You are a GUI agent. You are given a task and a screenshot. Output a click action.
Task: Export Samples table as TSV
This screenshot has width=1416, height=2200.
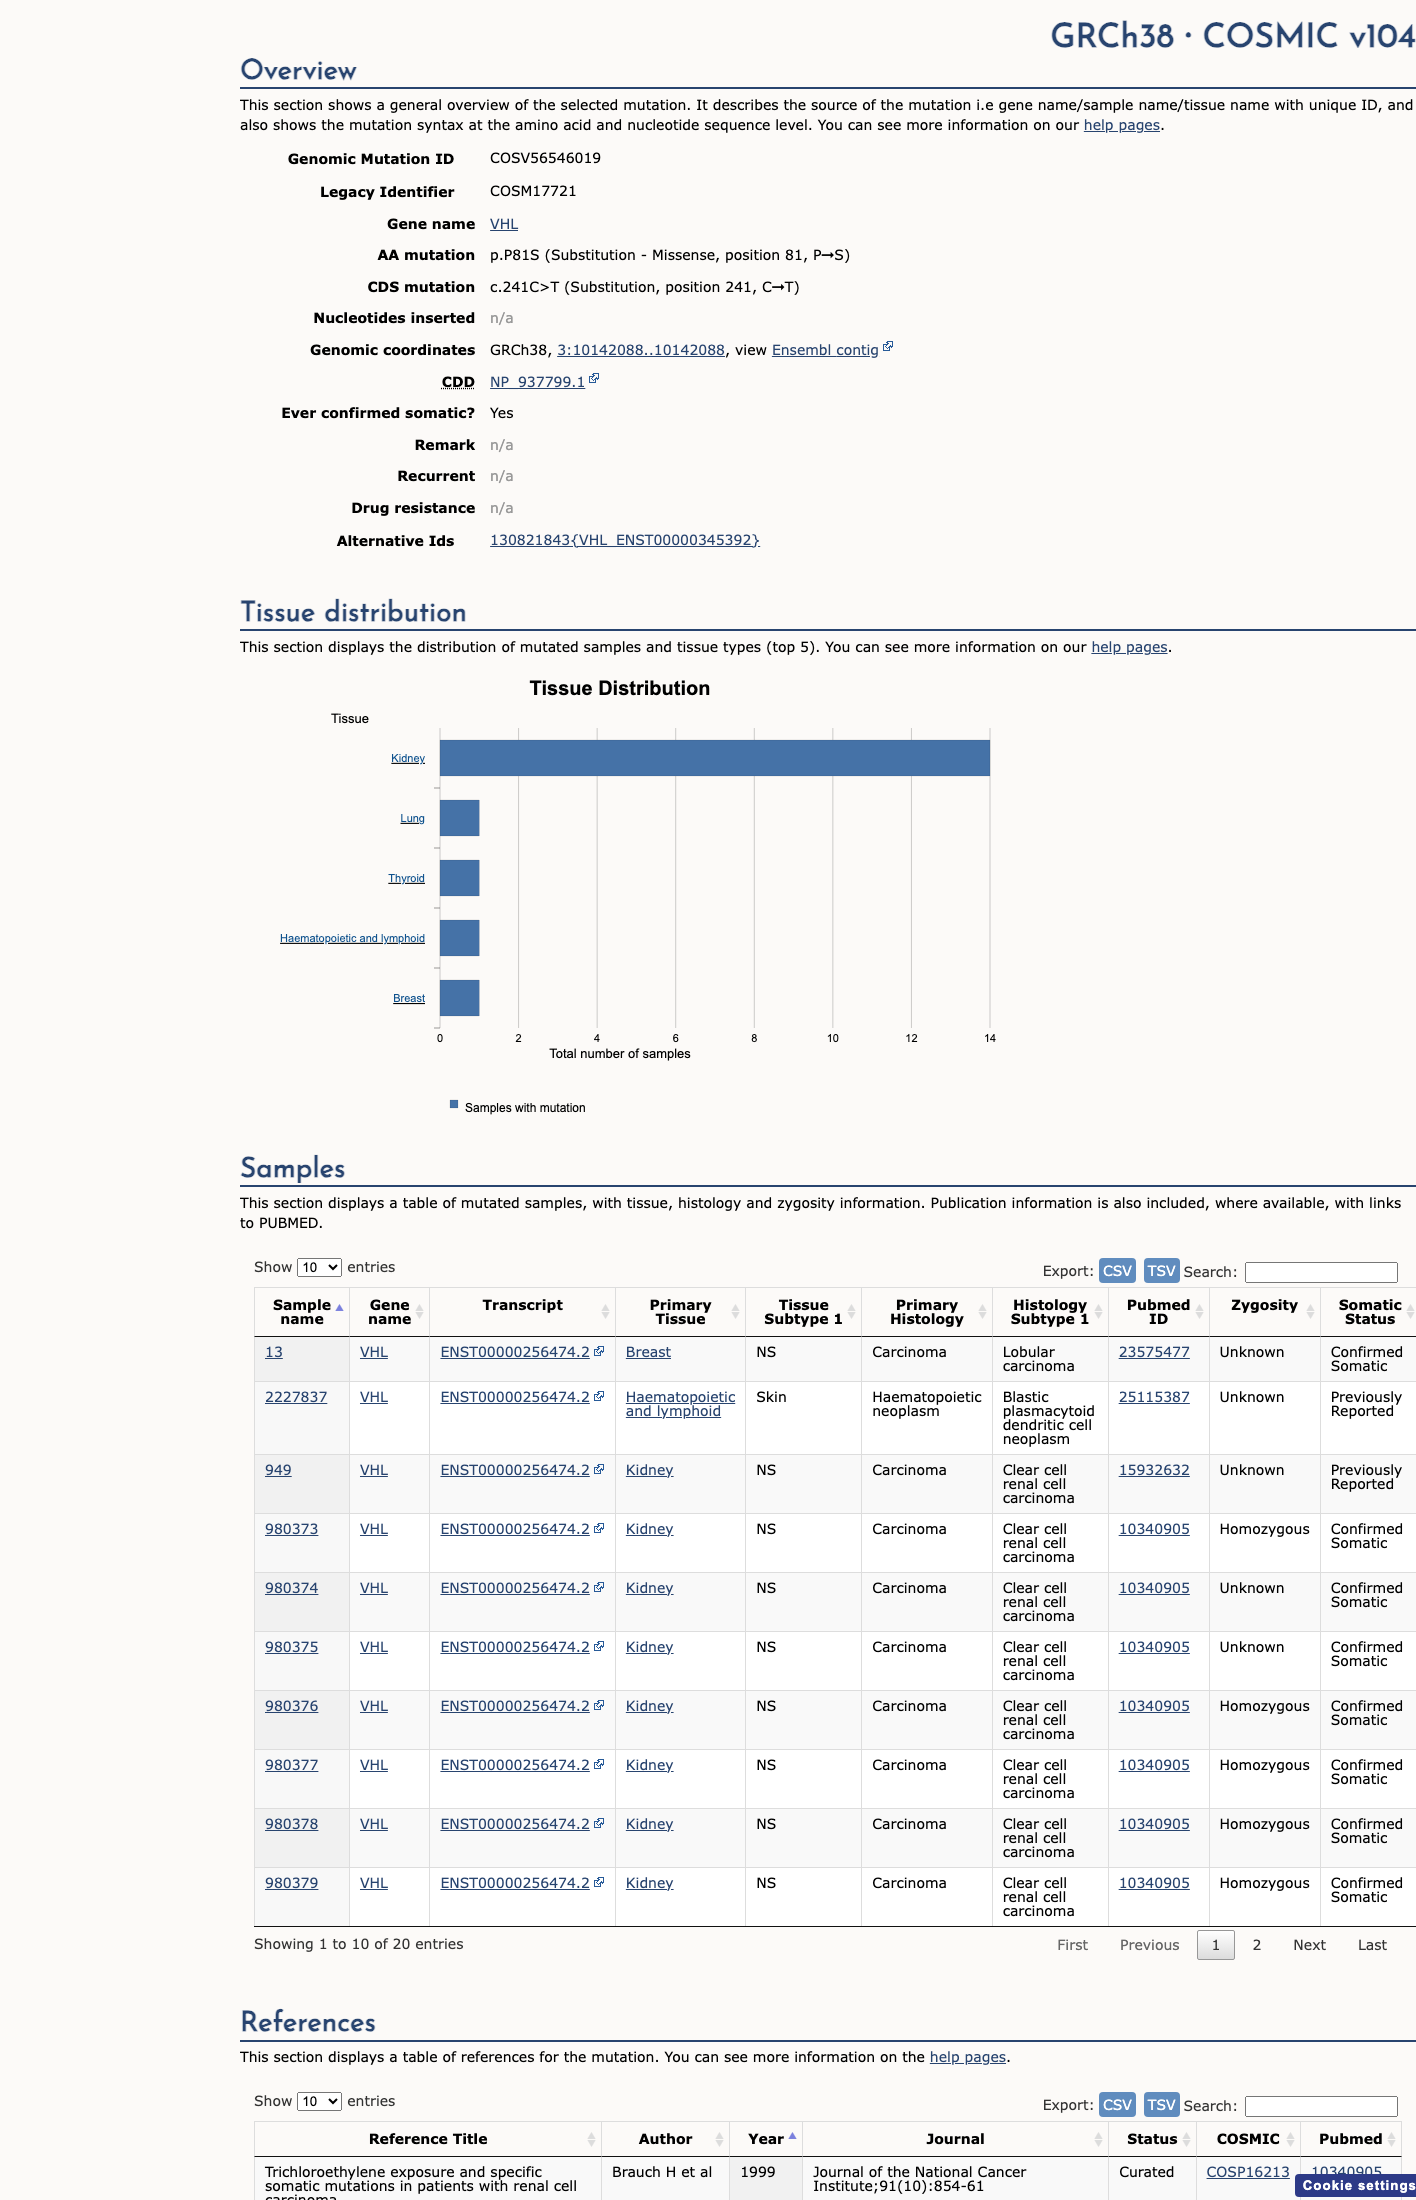[1161, 1271]
